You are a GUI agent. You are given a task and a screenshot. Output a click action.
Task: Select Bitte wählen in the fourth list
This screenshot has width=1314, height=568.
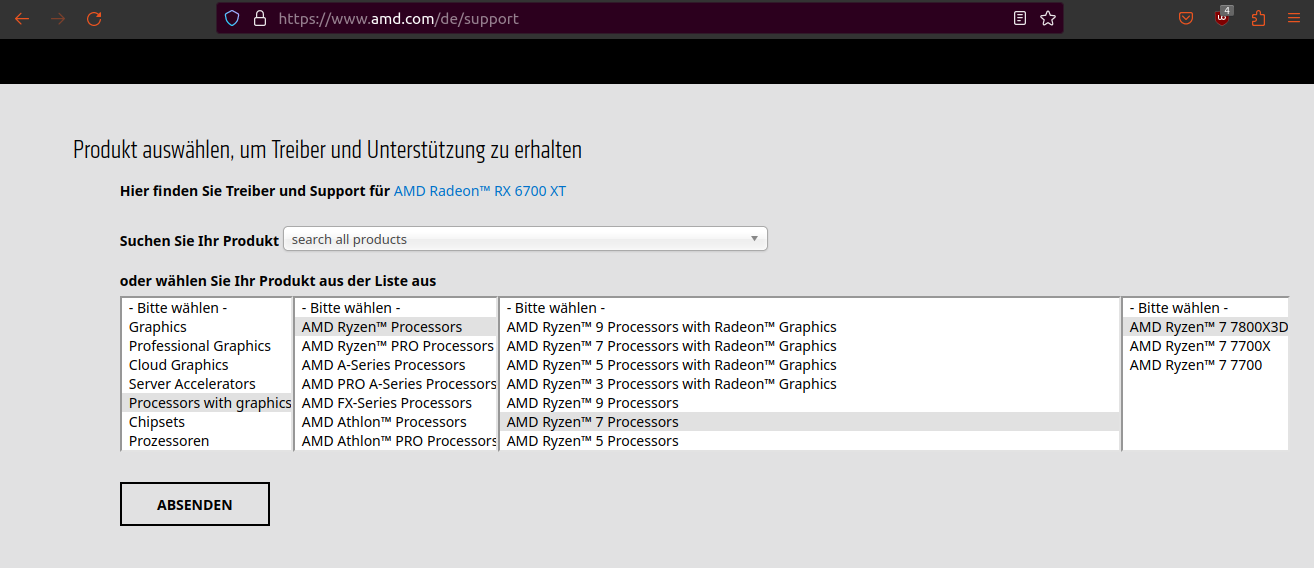pos(1207,308)
